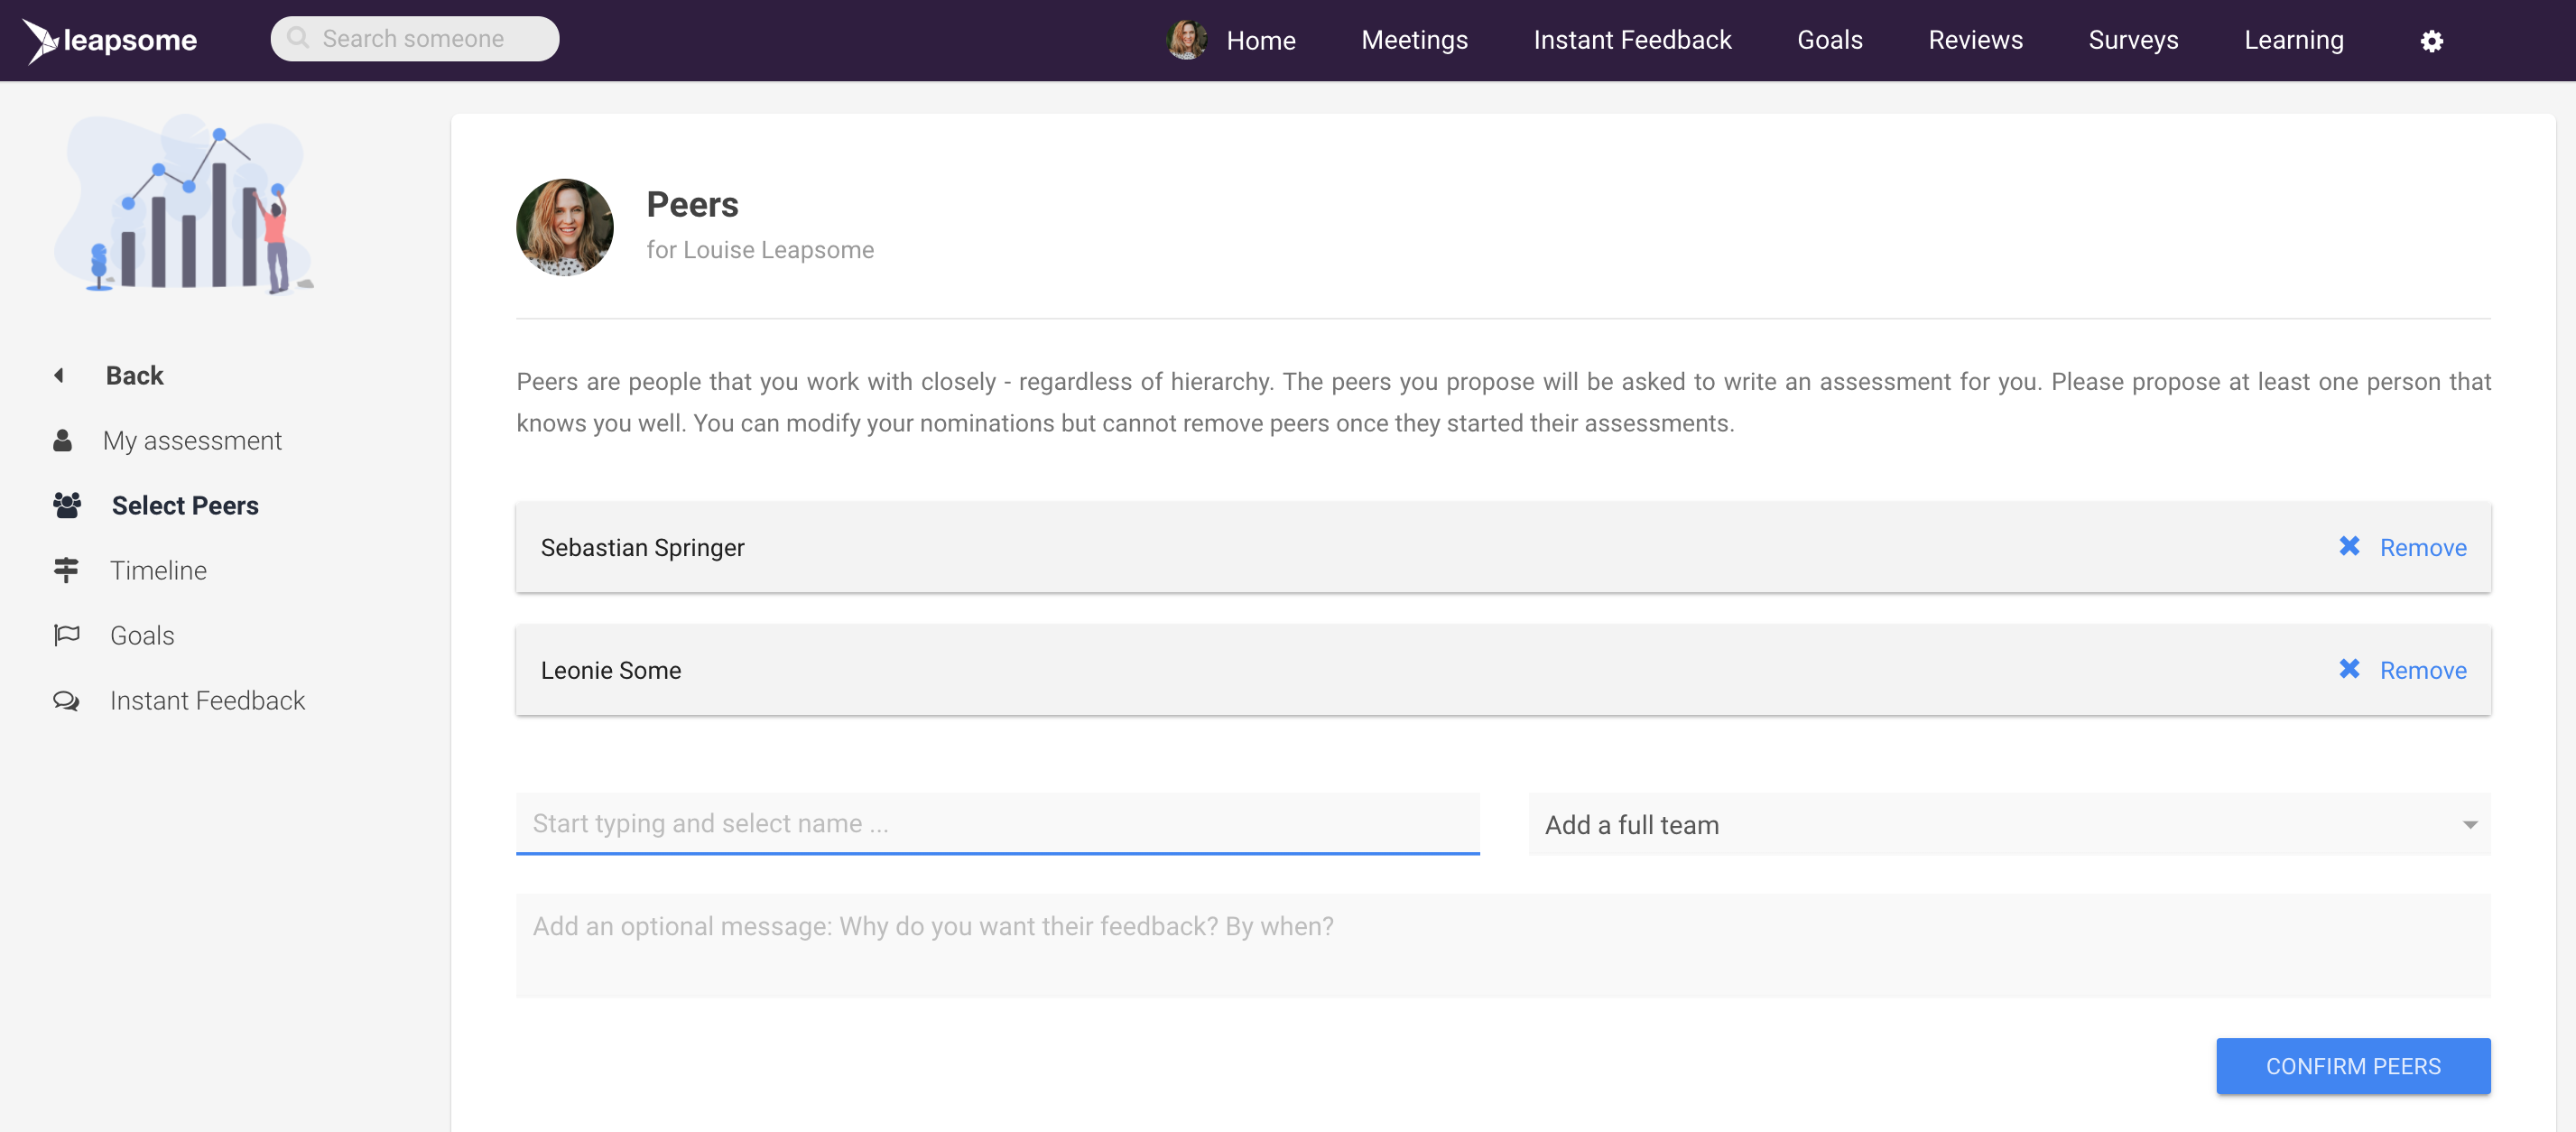Click the My assessment person icon
The height and width of the screenshot is (1132, 2576).
click(62, 440)
